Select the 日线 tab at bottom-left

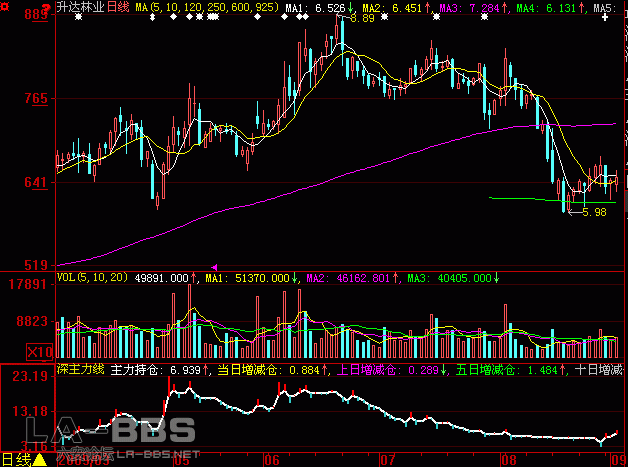[15, 460]
